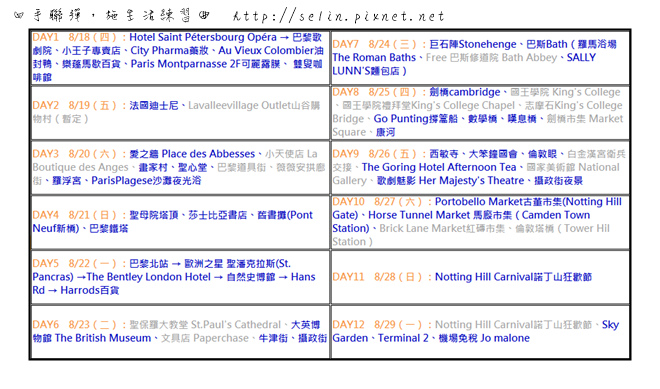Click Terminal 2 text
Screen dimensions: 660x389
(403, 338)
